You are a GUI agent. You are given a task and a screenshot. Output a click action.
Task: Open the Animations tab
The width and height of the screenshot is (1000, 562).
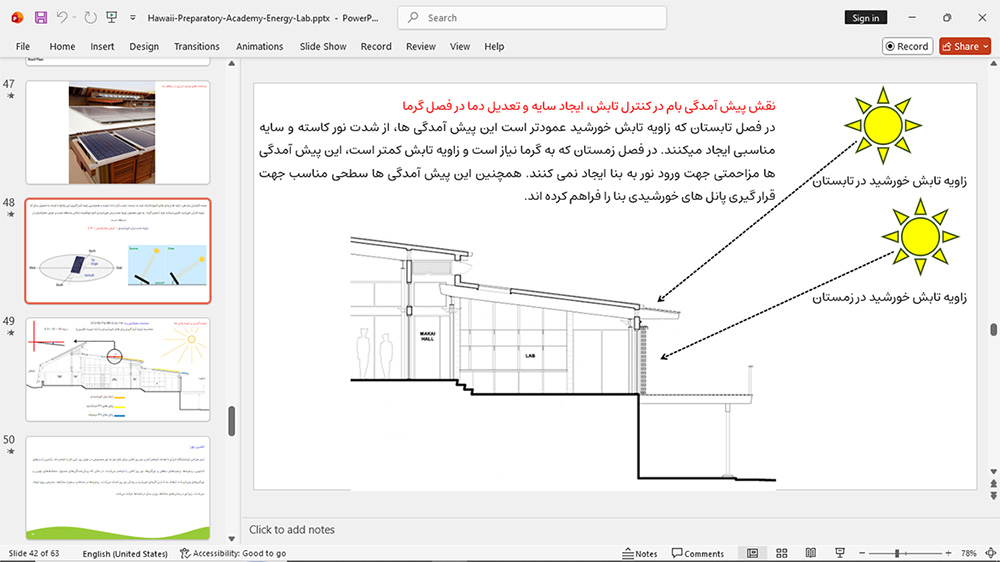click(x=260, y=47)
